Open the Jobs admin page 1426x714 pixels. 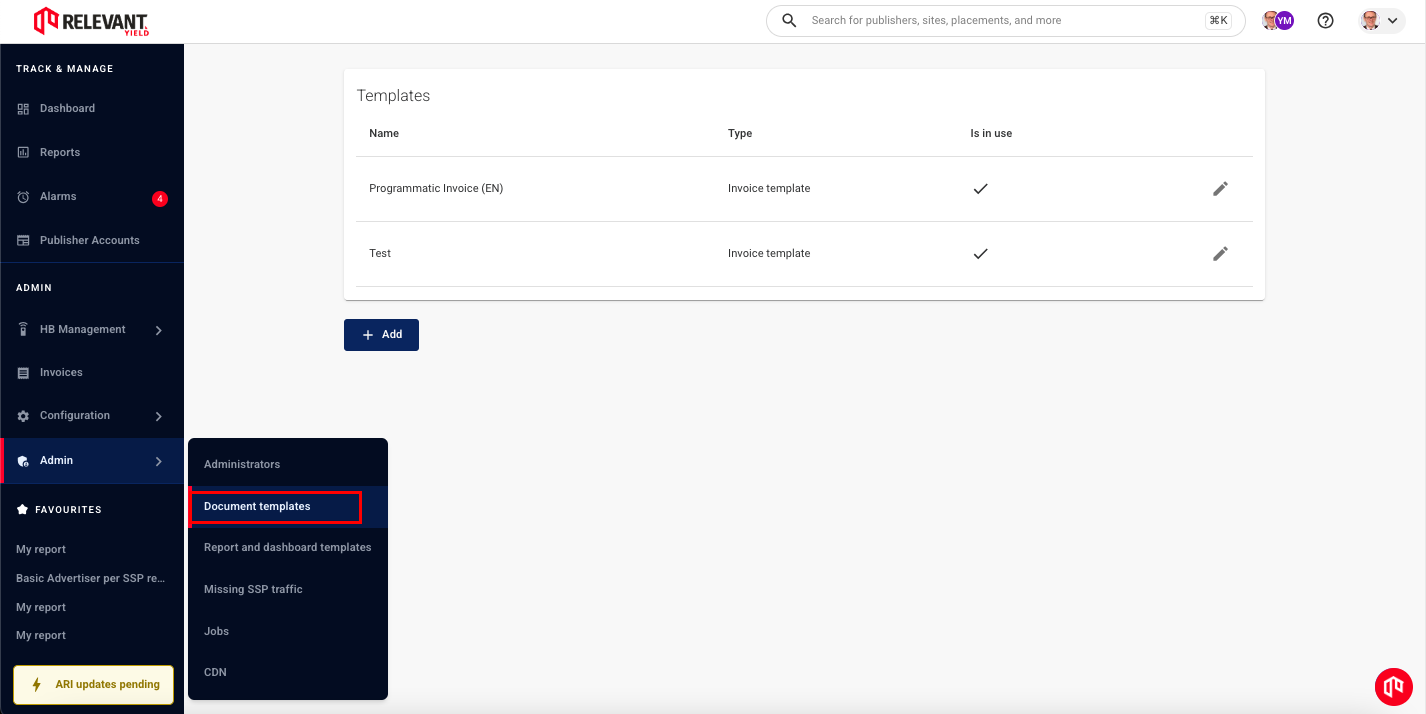click(x=217, y=632)
